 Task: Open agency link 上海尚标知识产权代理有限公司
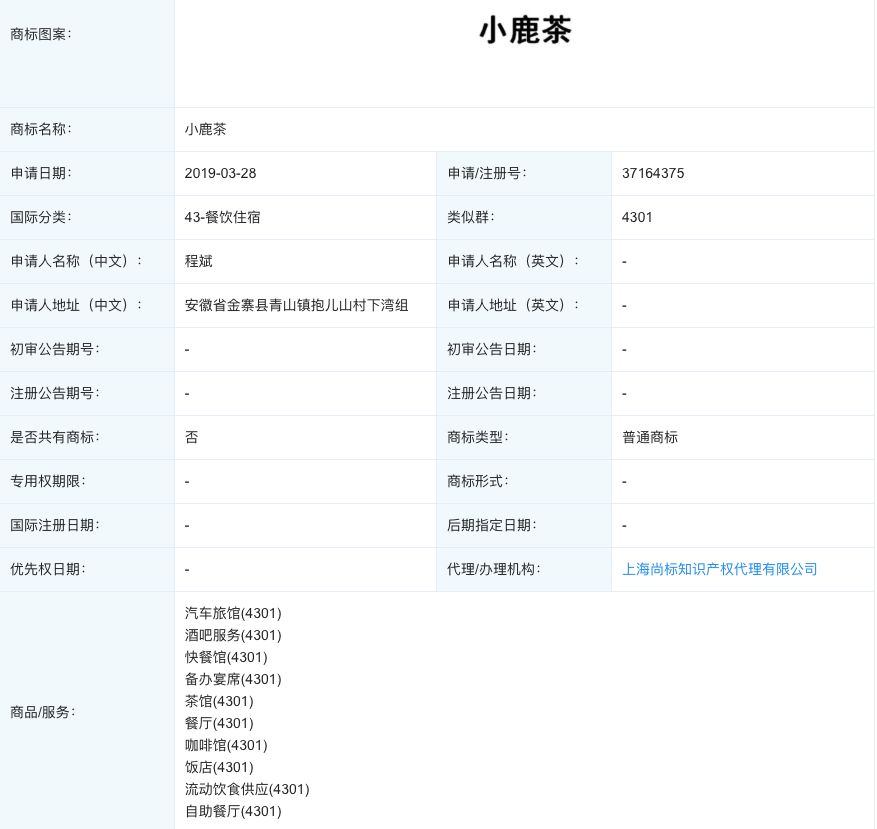(719, 568)
